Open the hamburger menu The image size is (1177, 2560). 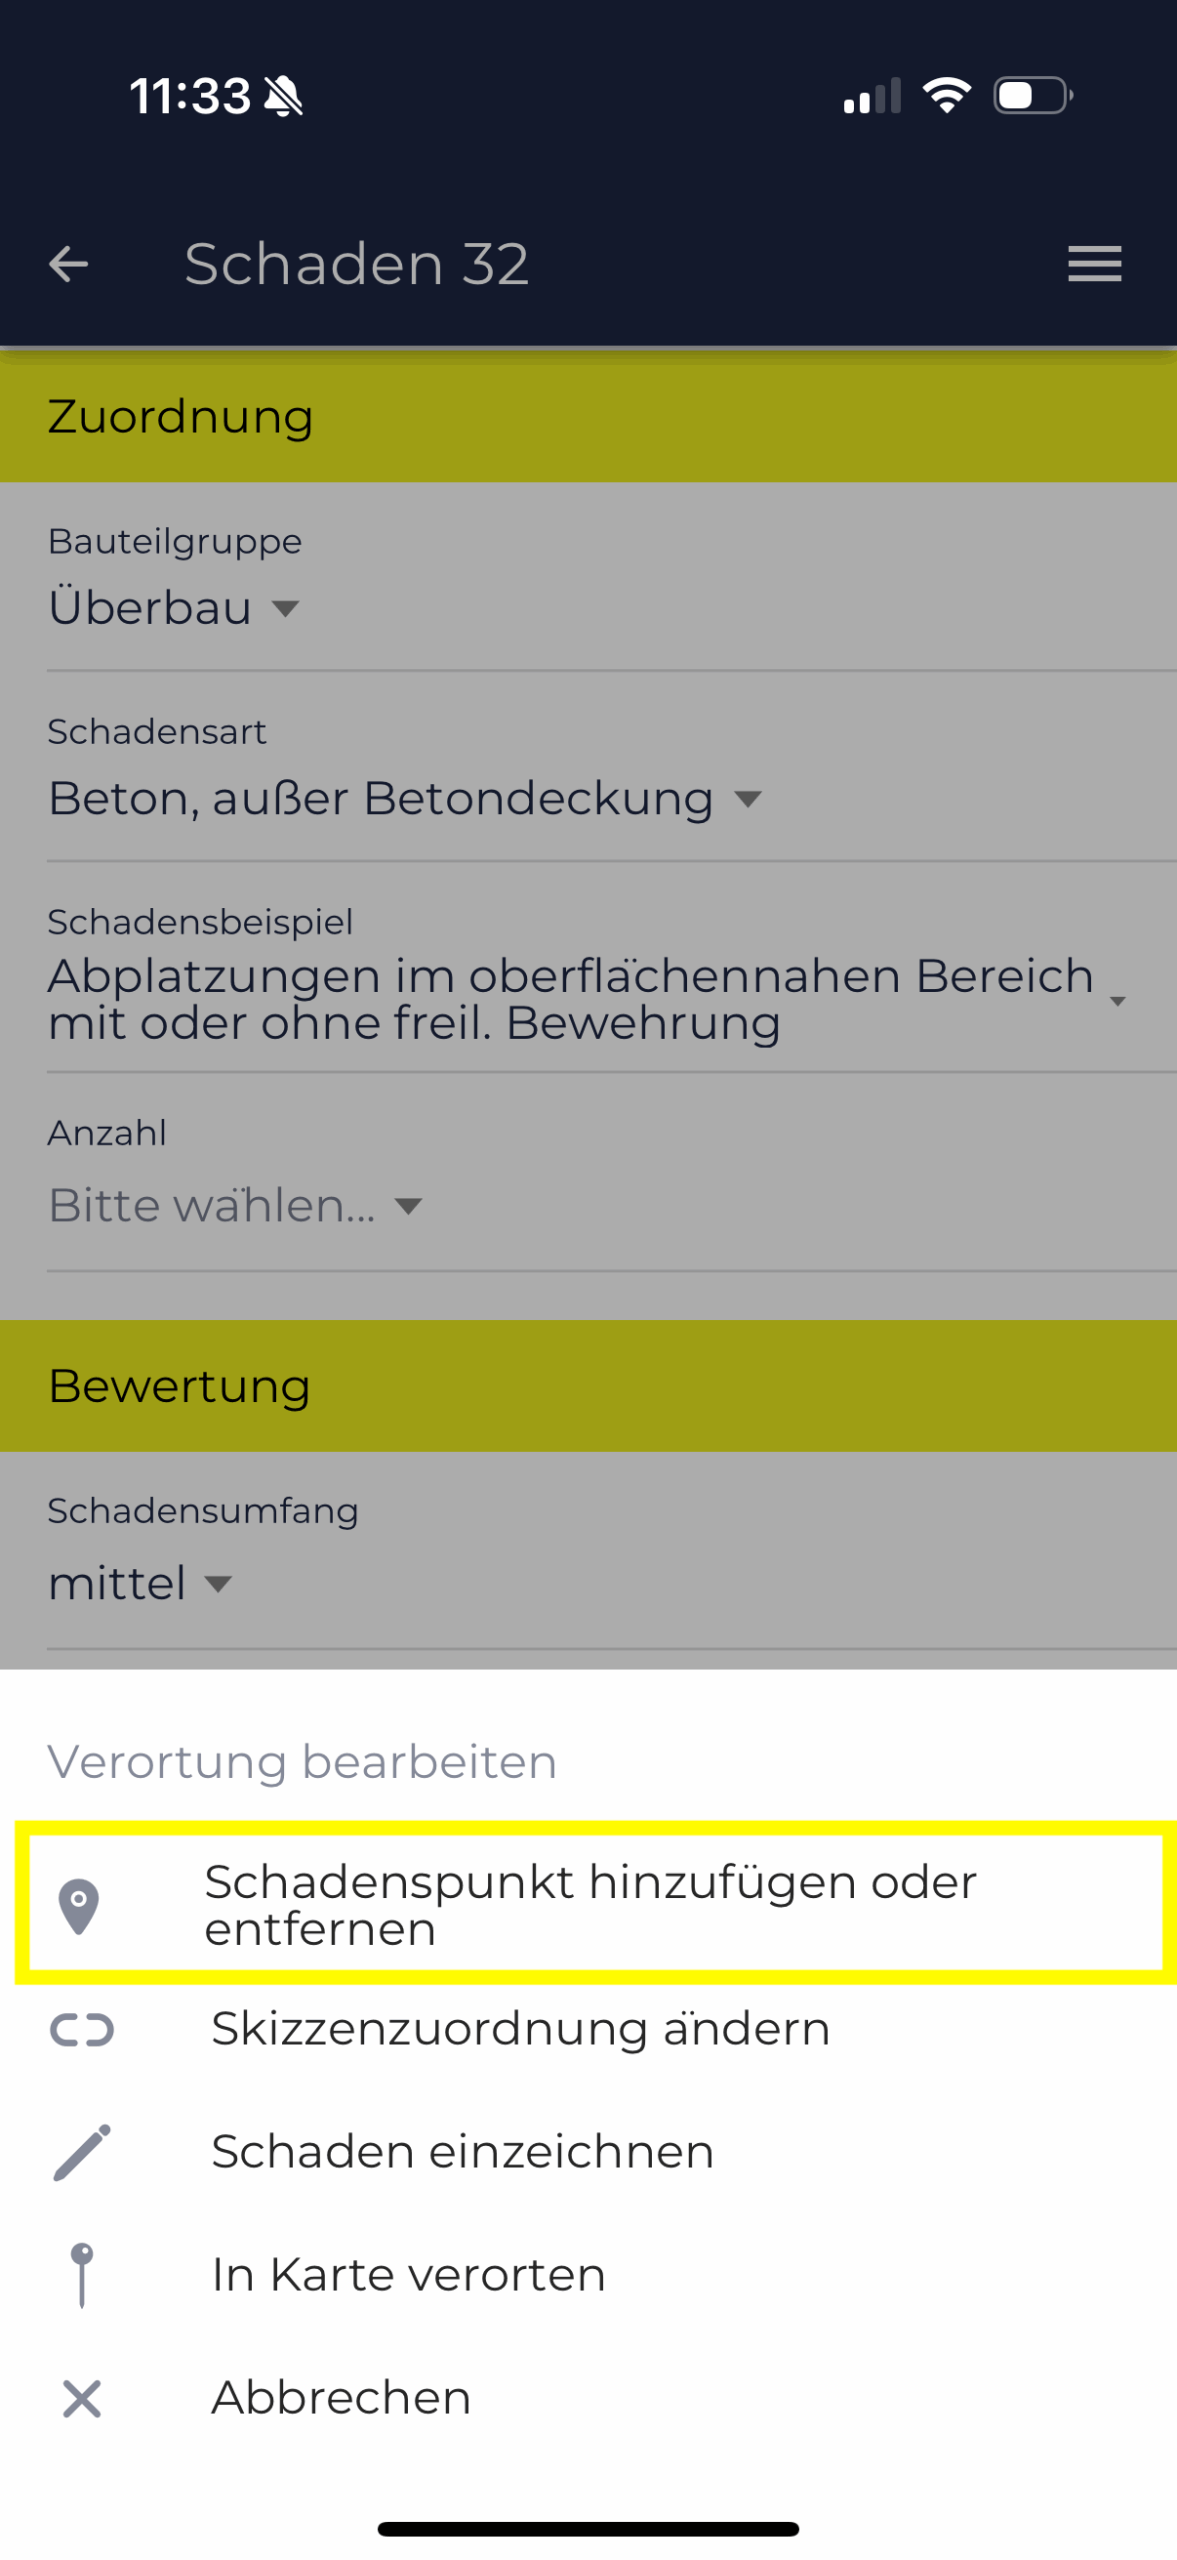pos(1094,264)
